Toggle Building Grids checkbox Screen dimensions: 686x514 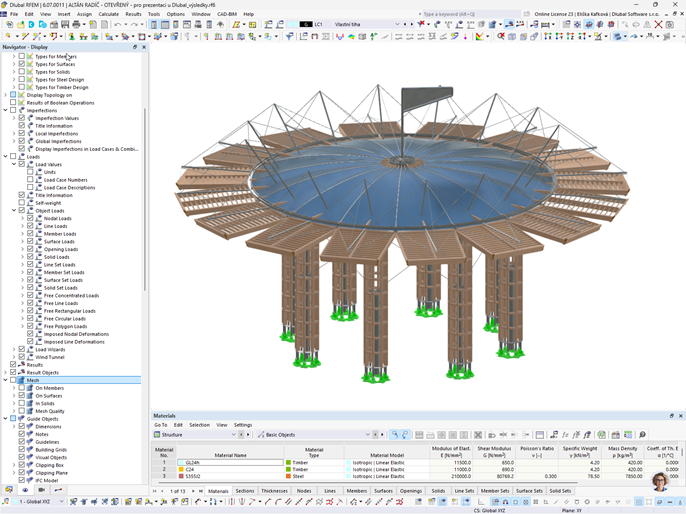coord(21,449)
